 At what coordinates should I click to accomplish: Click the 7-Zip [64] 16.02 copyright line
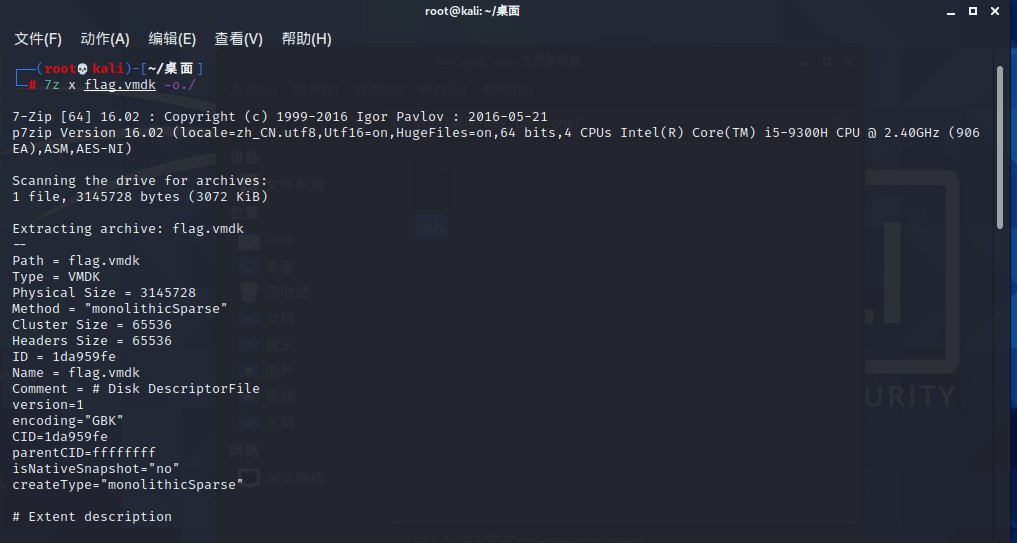pyautogui.click(x=280, y=117)
